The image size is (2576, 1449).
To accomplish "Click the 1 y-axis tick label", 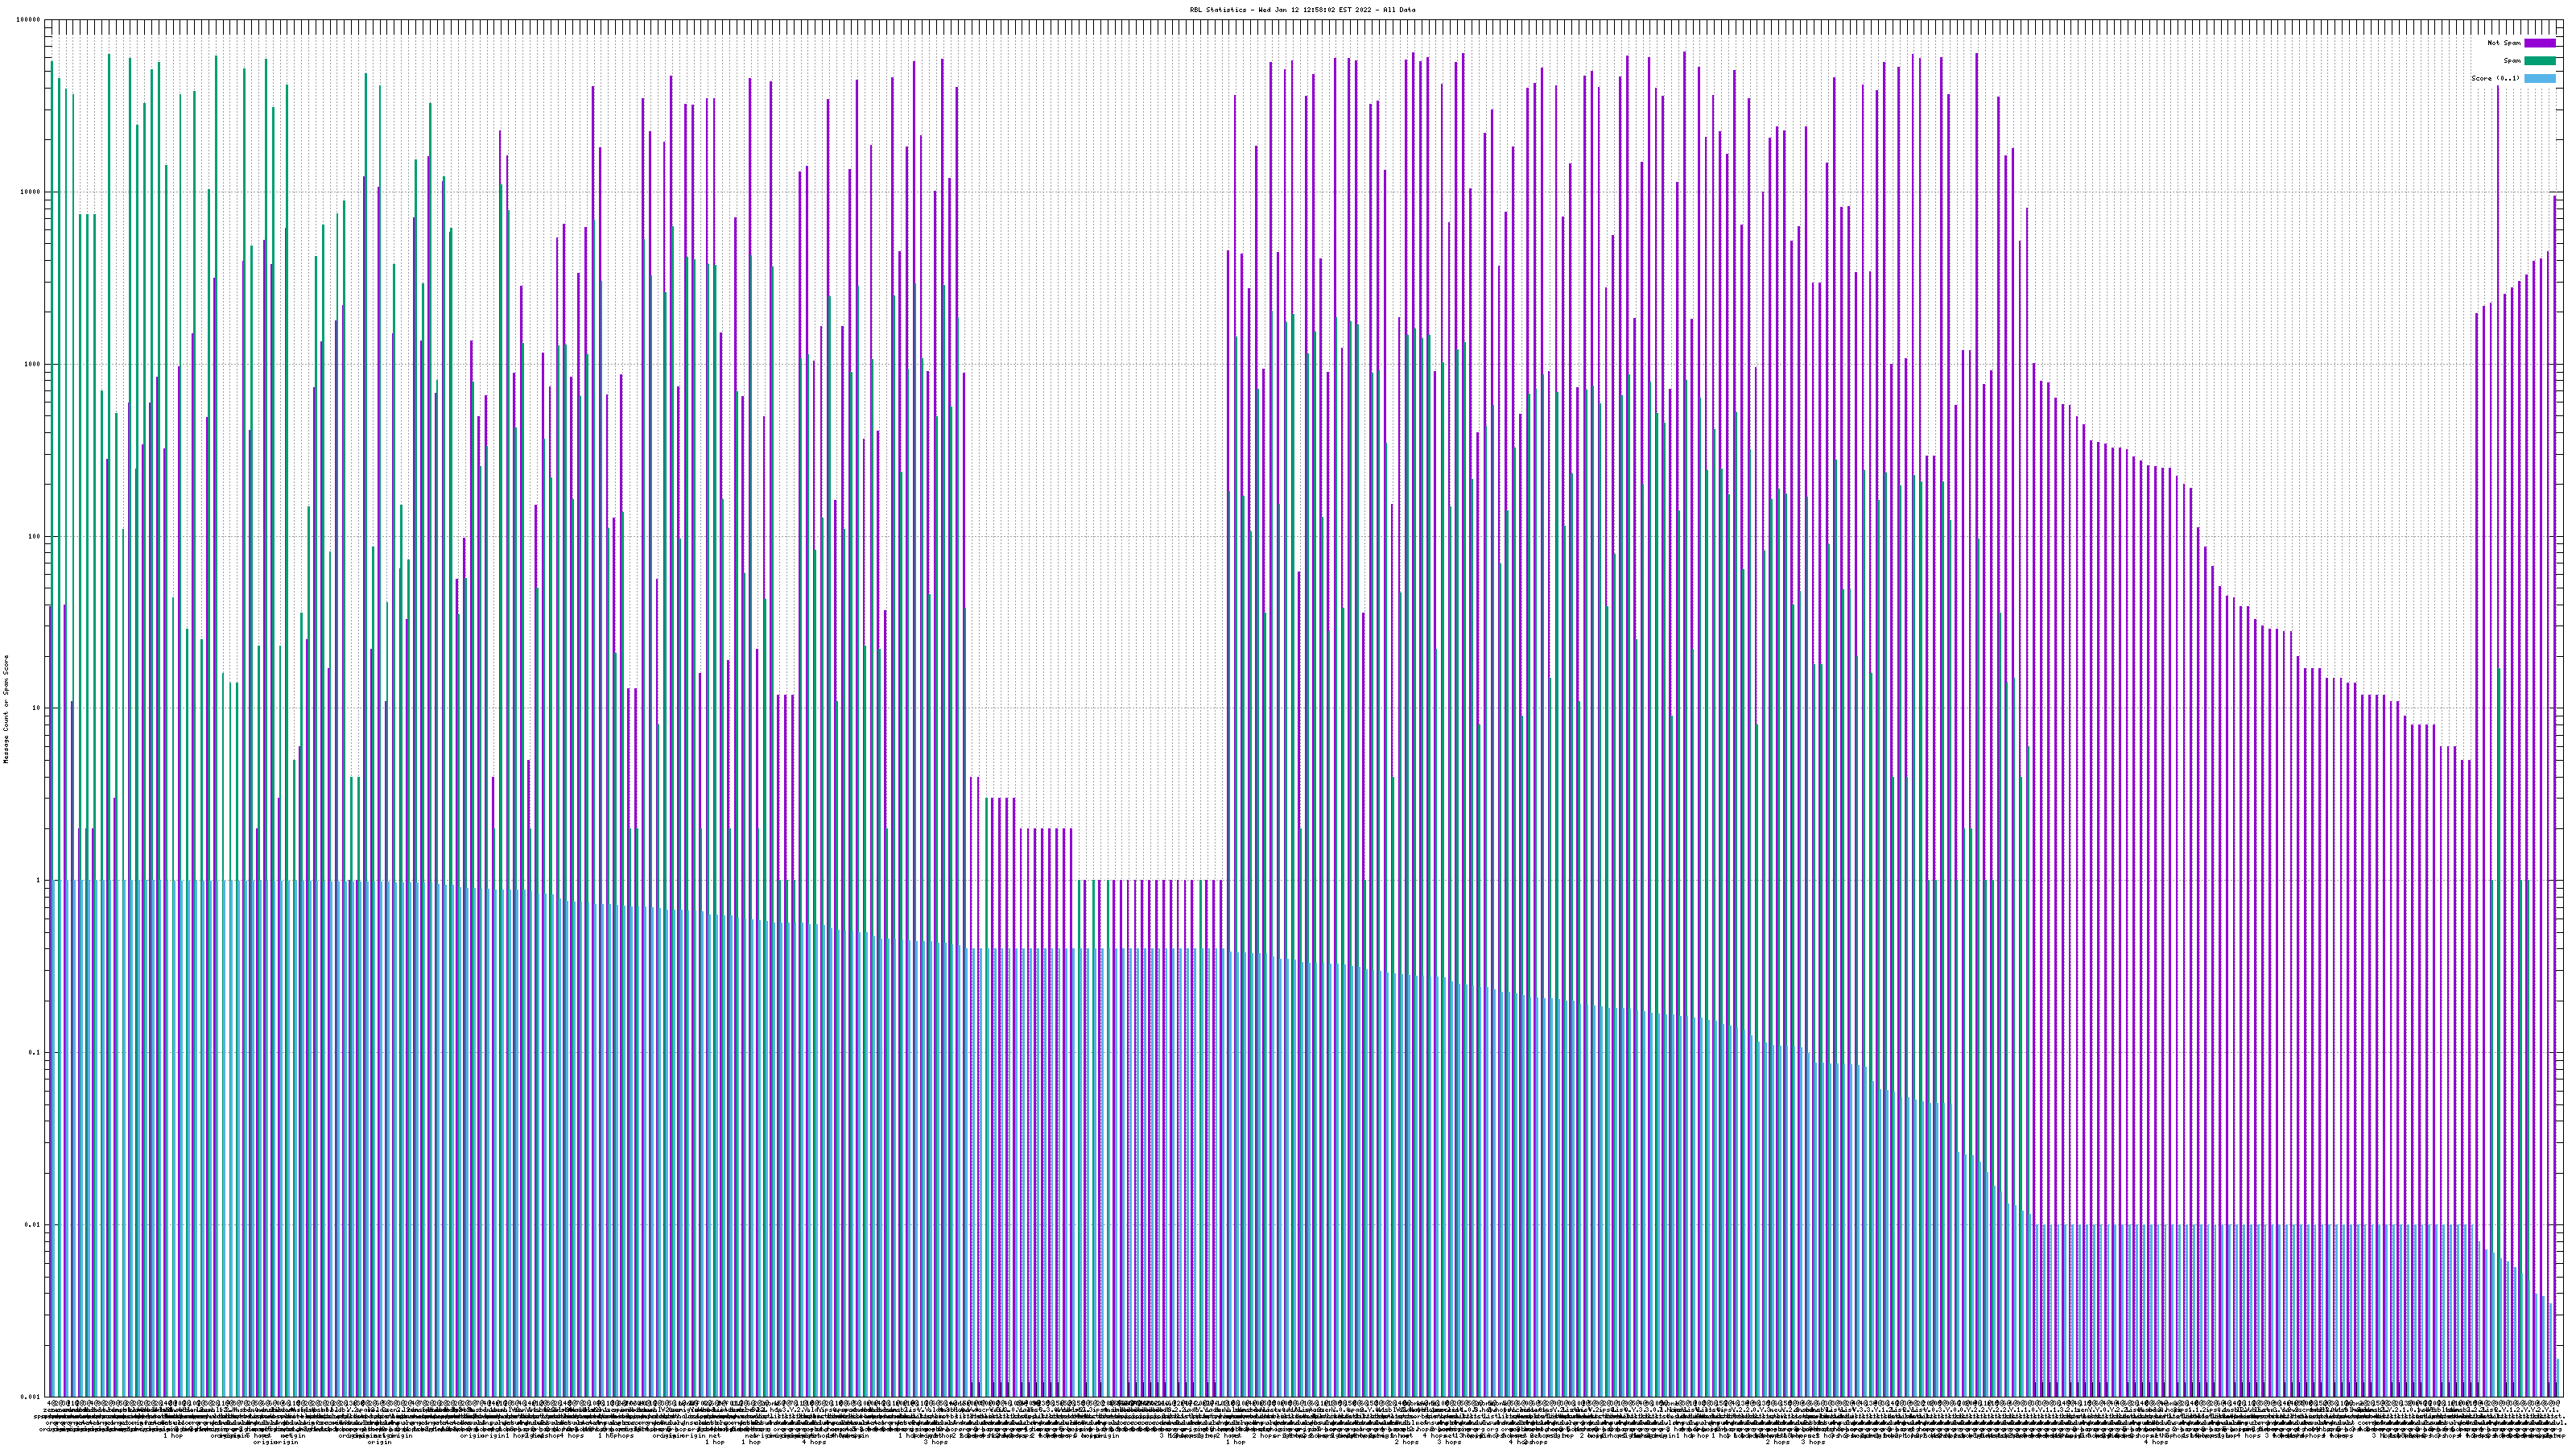I will click(38, 881).
